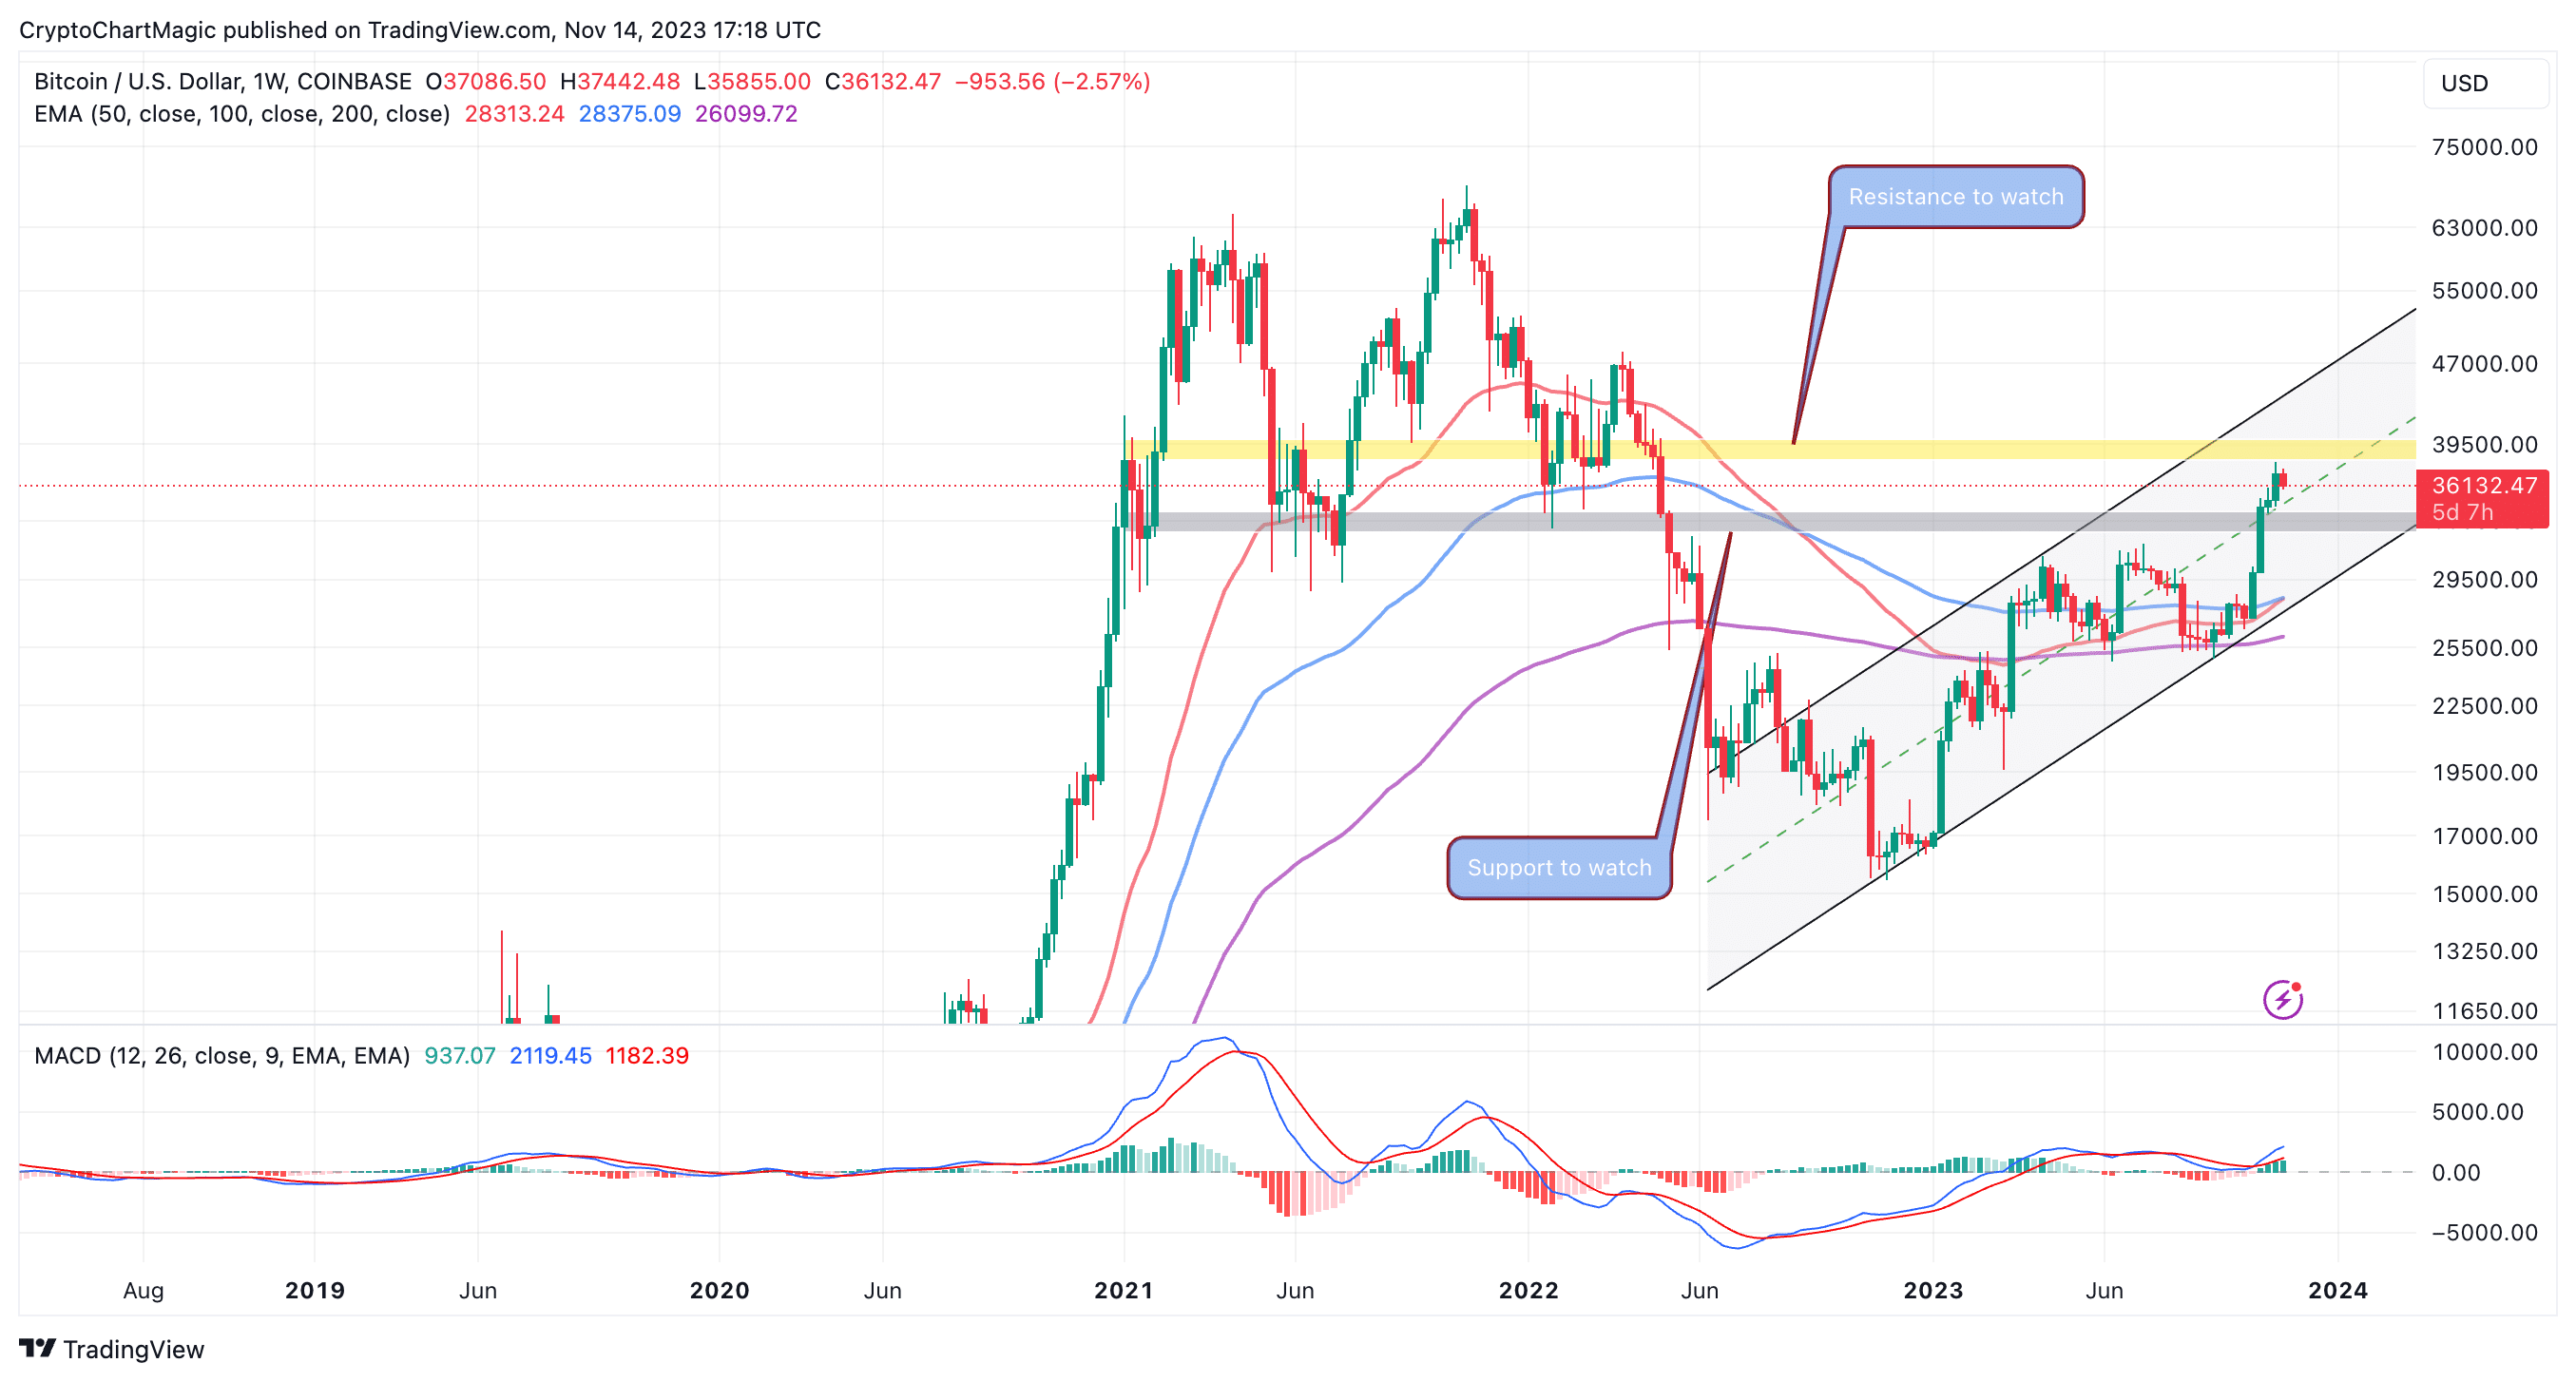Click the change value −953.56 (−2.57%)

tap(1052, 81)
